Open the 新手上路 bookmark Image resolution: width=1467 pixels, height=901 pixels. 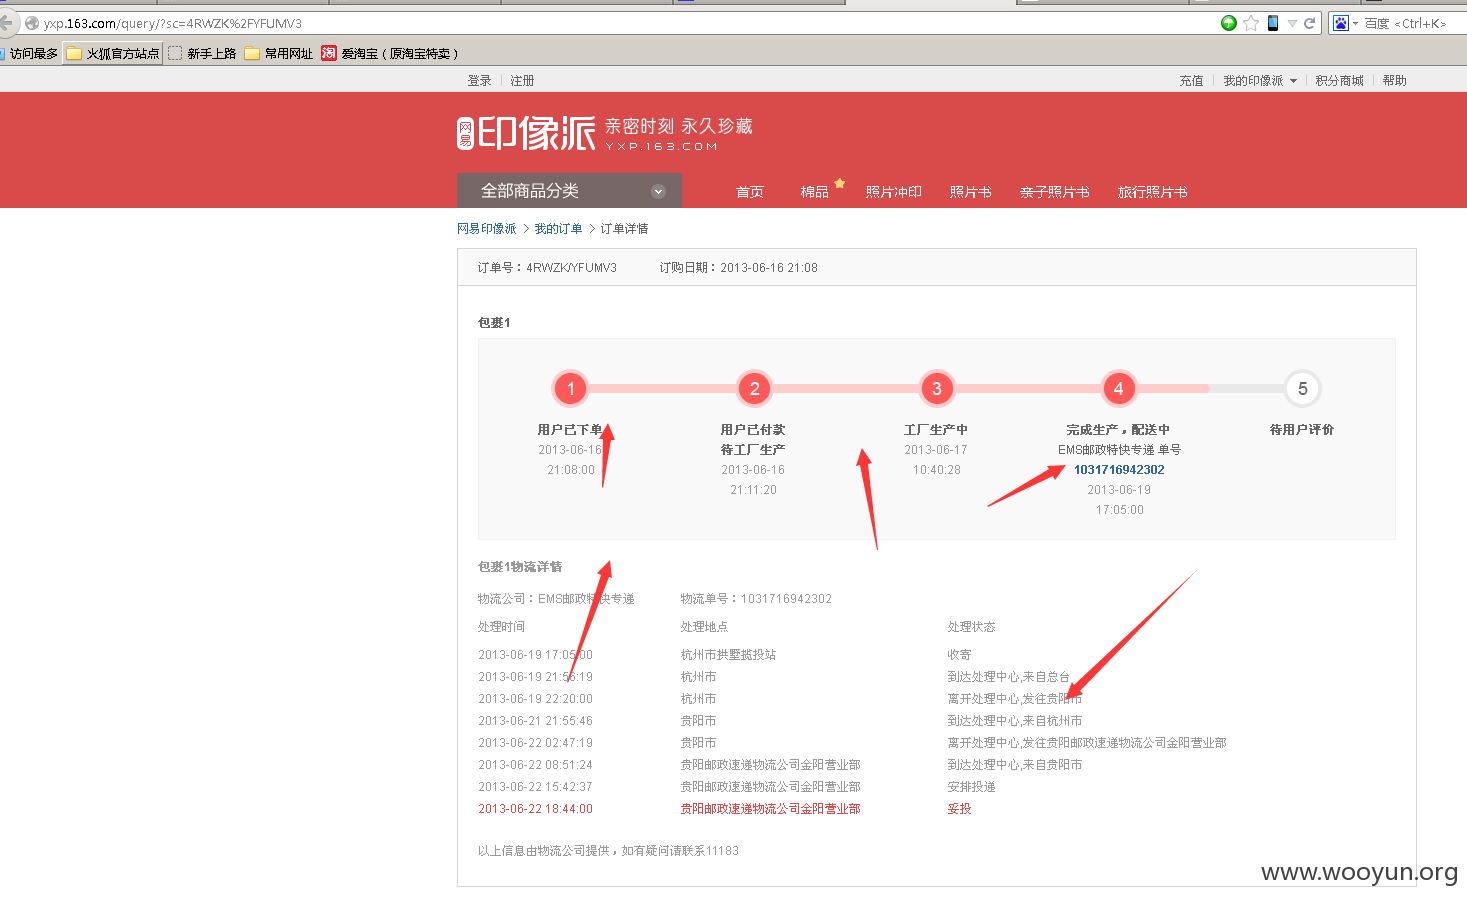click(x=203, y=54)
